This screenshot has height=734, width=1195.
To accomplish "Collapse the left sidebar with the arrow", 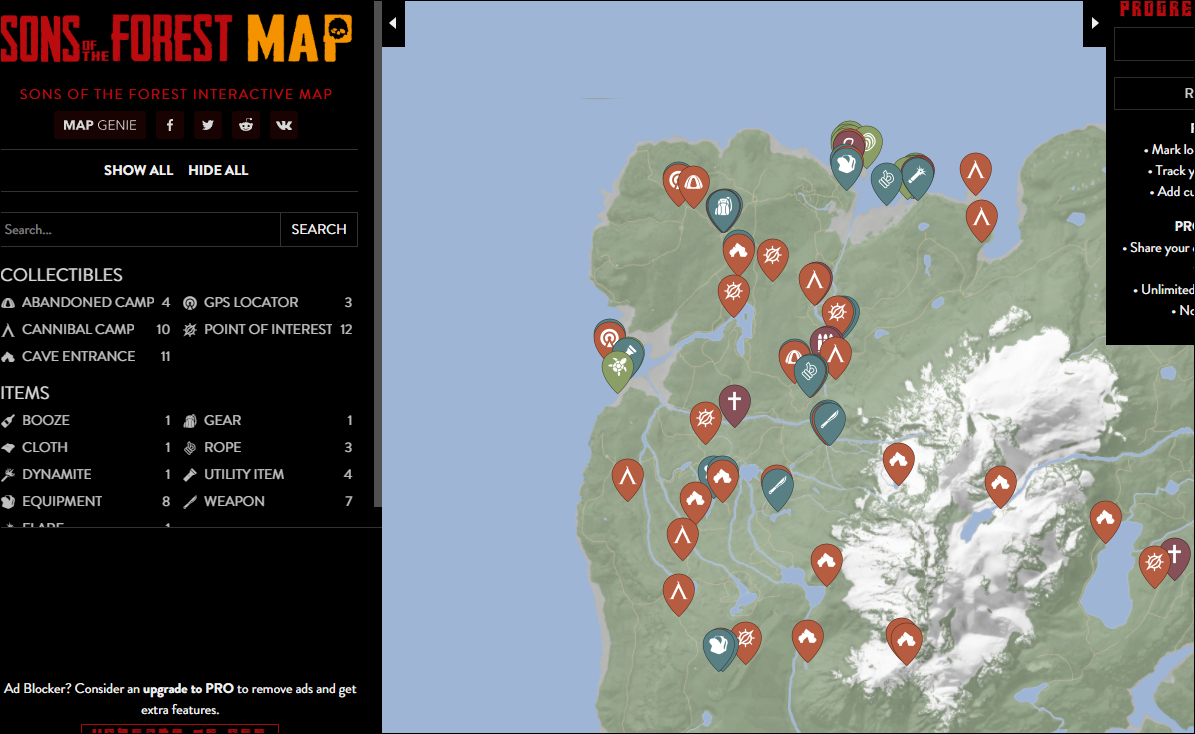I will click(393, 23).
